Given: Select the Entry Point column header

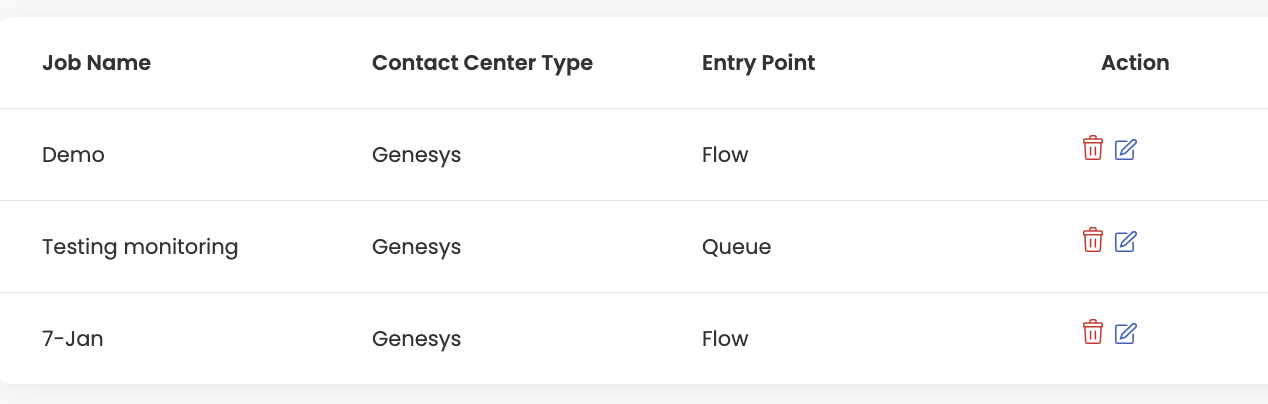Looking at the screenshot, I should point(758,63).
